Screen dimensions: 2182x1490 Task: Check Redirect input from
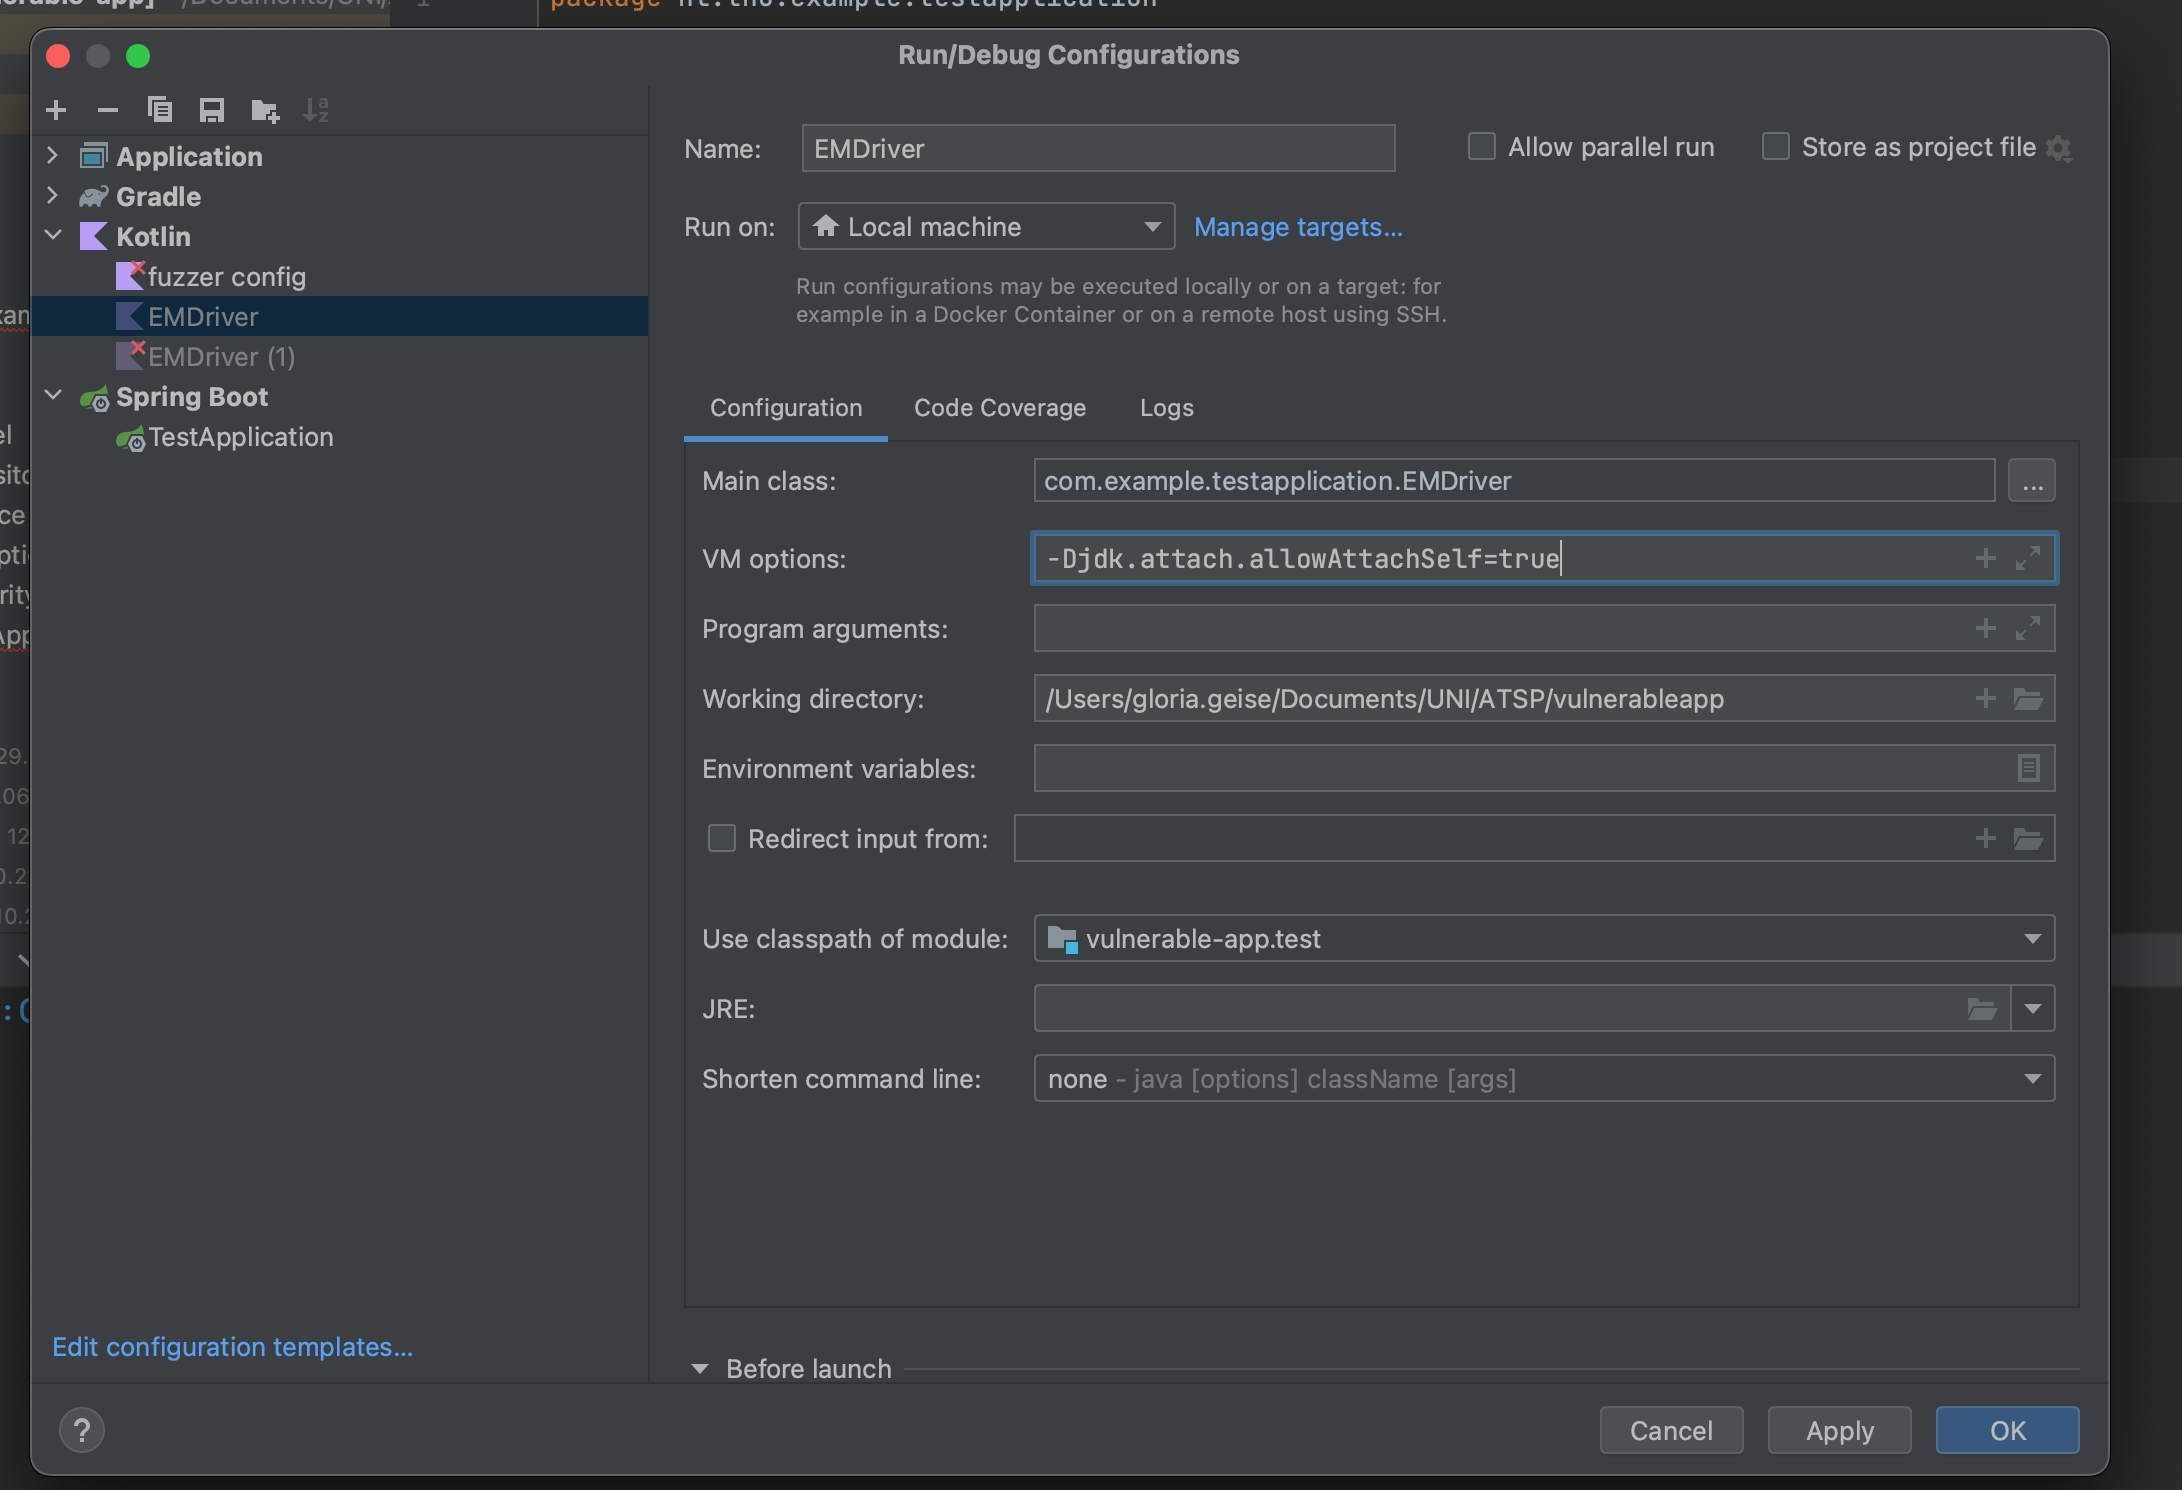(x=721, y=838)
